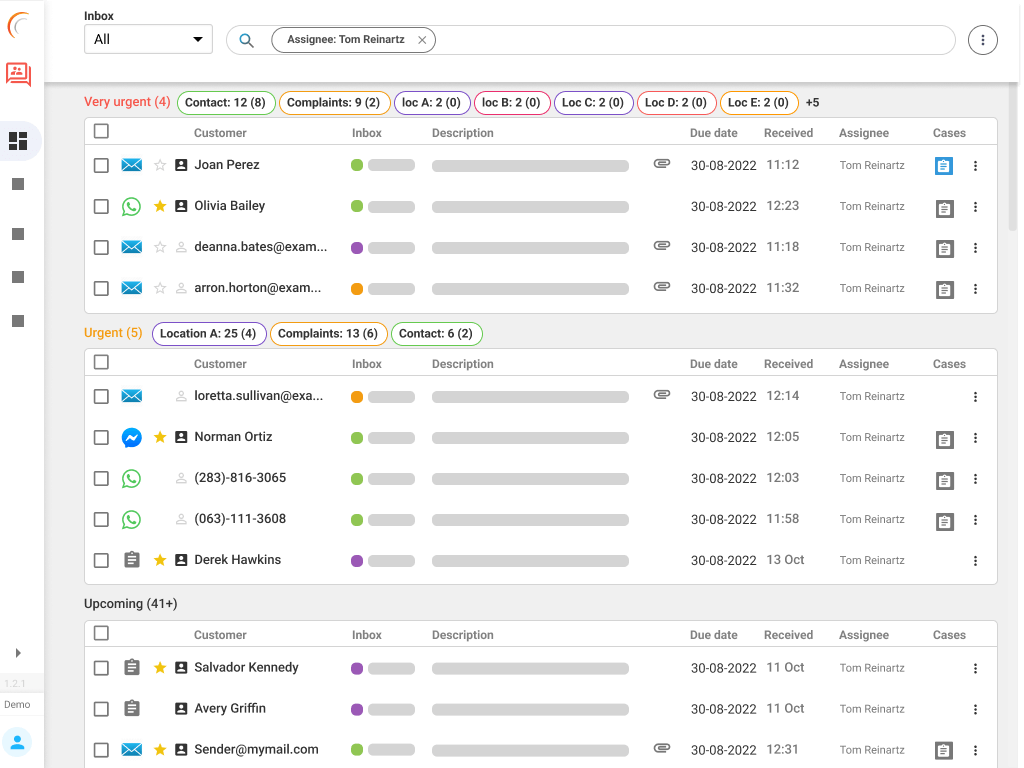Viewport: 1024px width, 768px height.
Task: Star the Joan Perez conversation
Action: point(160,166)
